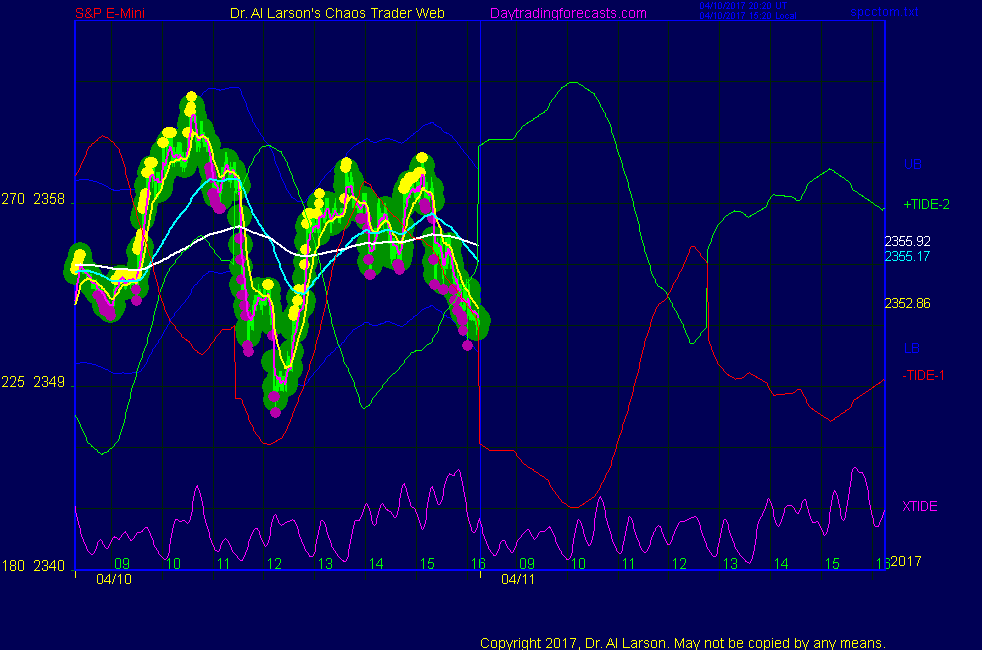
Task: Click 'Dr. Al Larson's Chaos Trader Web' heading
Action: (x=338, y=13)
